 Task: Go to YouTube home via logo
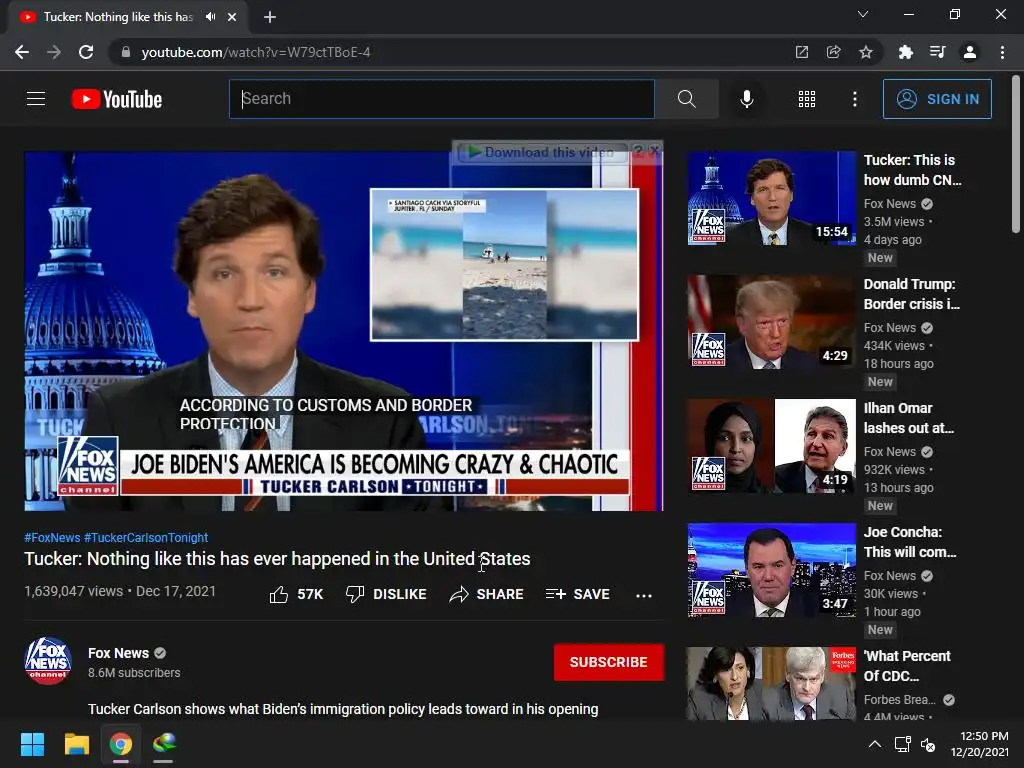(x=117, y=99)
